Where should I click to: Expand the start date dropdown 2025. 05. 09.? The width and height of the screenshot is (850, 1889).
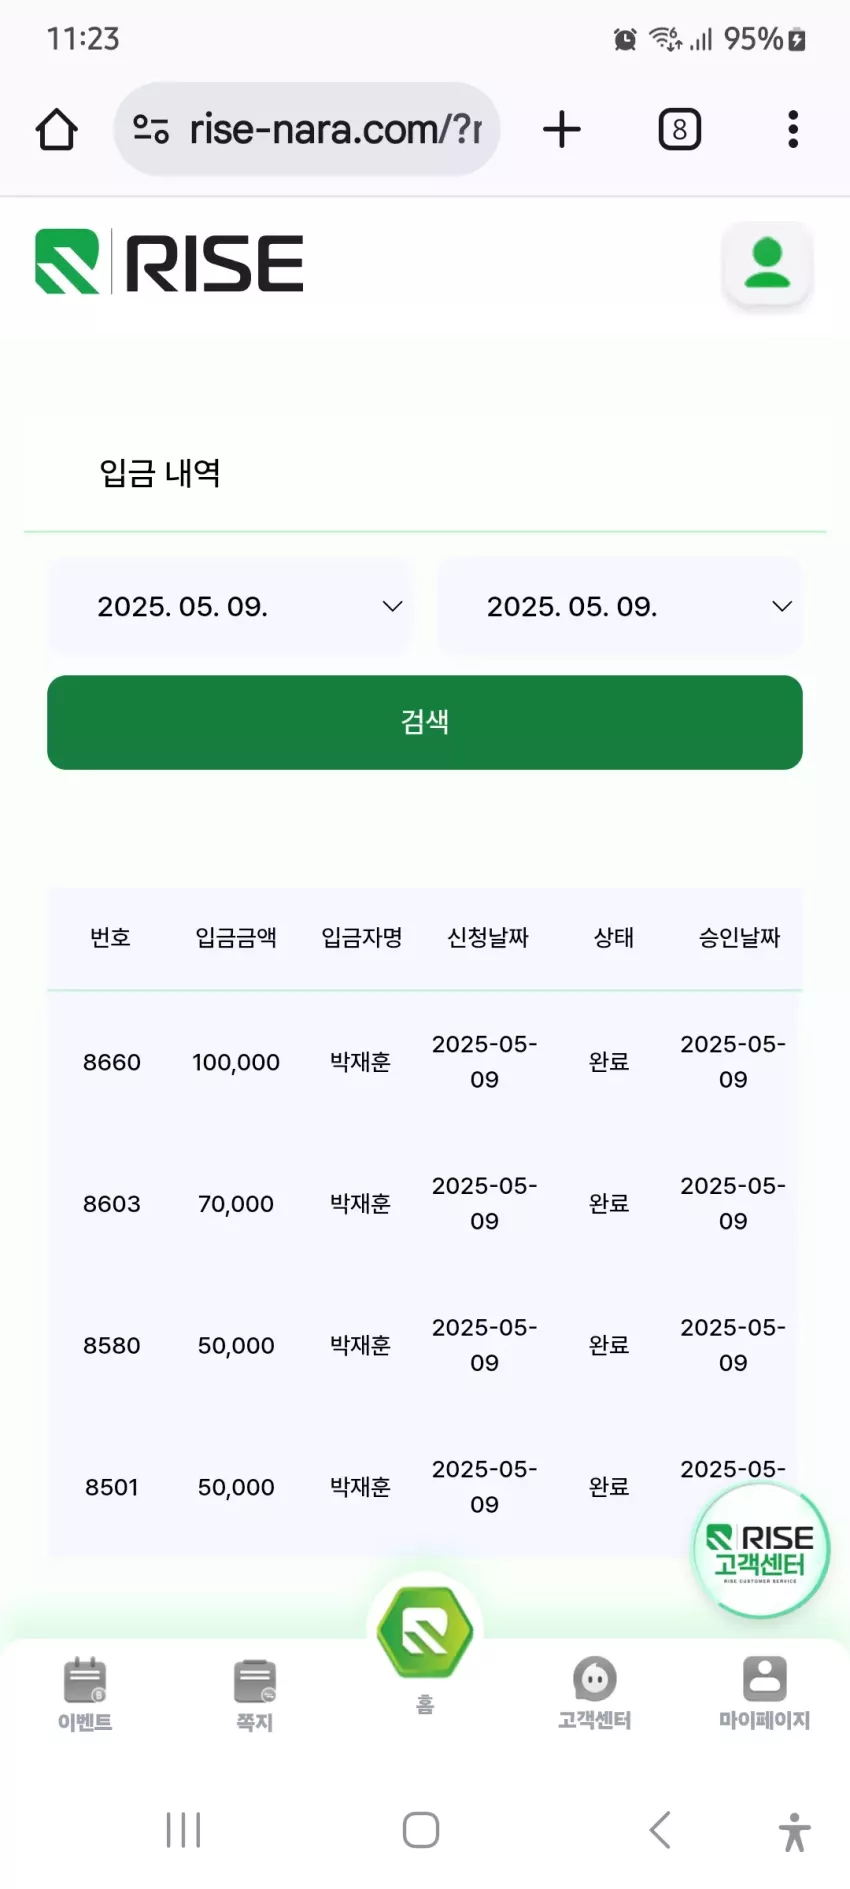pyautogui.click(x=231, y=607)
